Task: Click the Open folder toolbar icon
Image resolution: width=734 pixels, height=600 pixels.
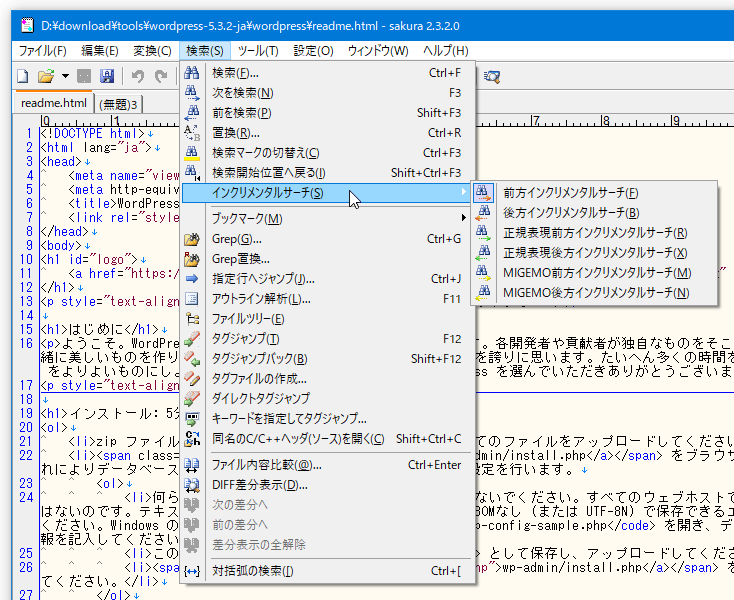Action: (46, 76)
